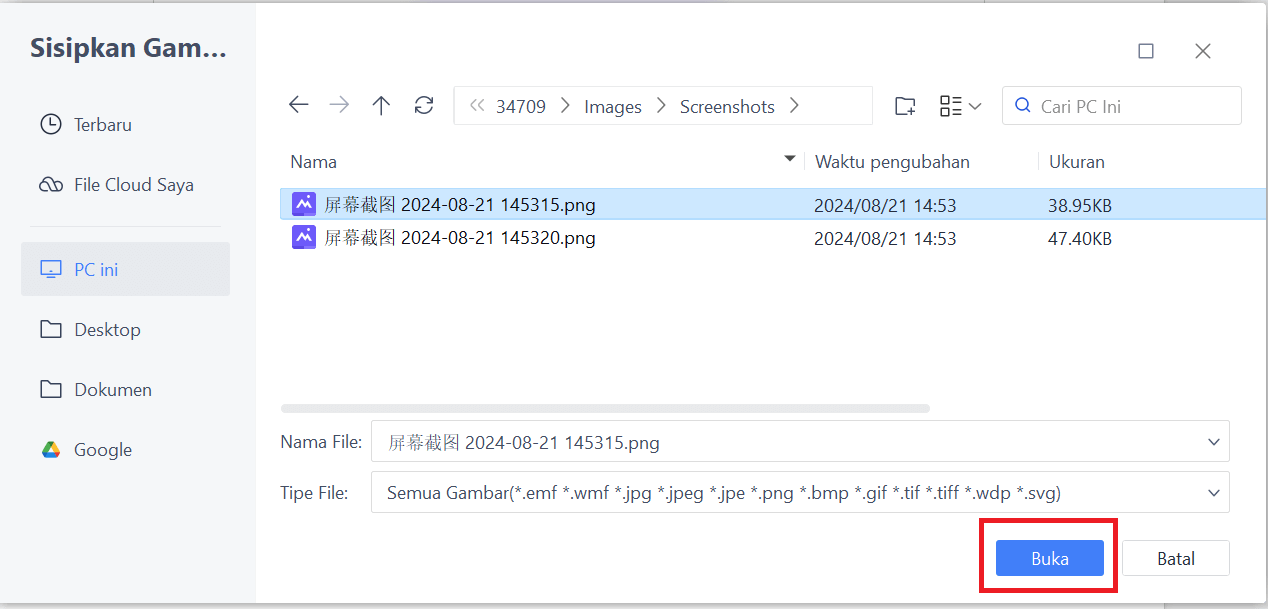The width and height of the screenshot is (1268, 609).
Task: Click the Cari PC Ini search field
Action: click(1121, 105)
